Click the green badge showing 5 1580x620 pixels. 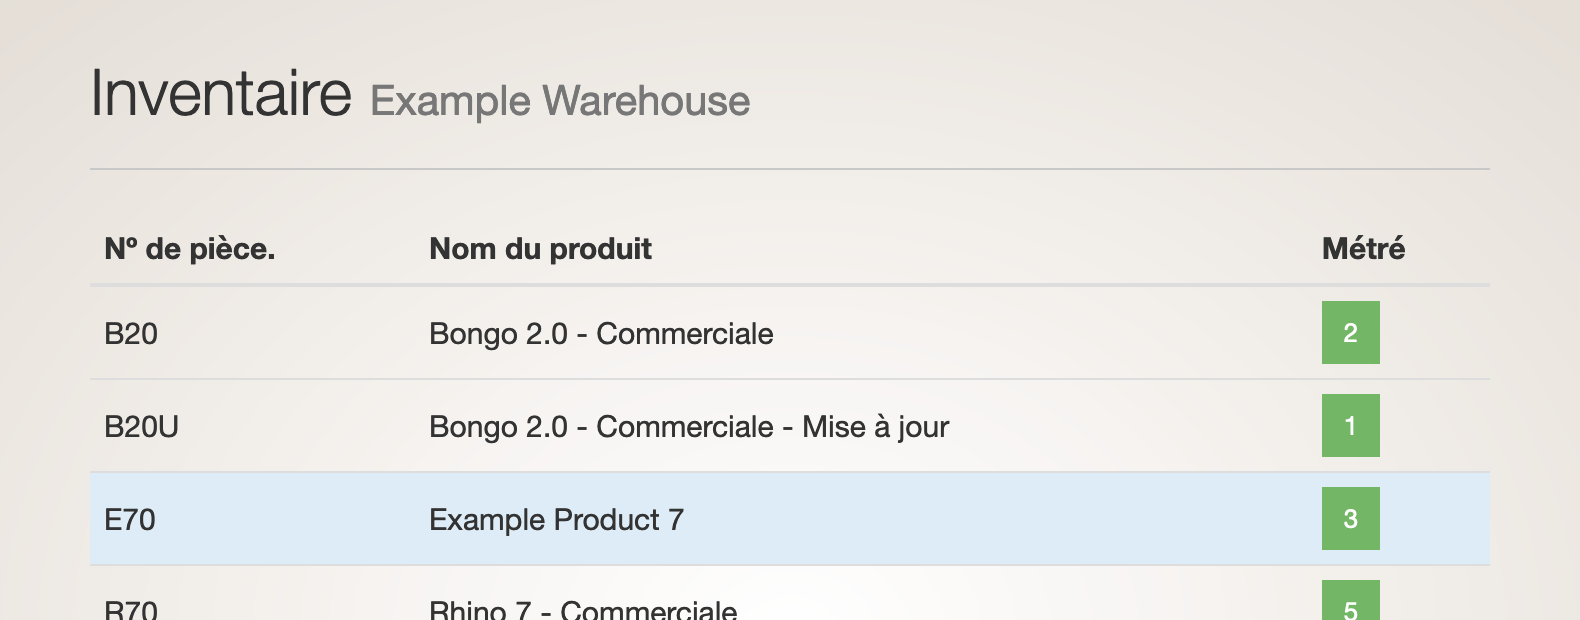click(1350, 601)
